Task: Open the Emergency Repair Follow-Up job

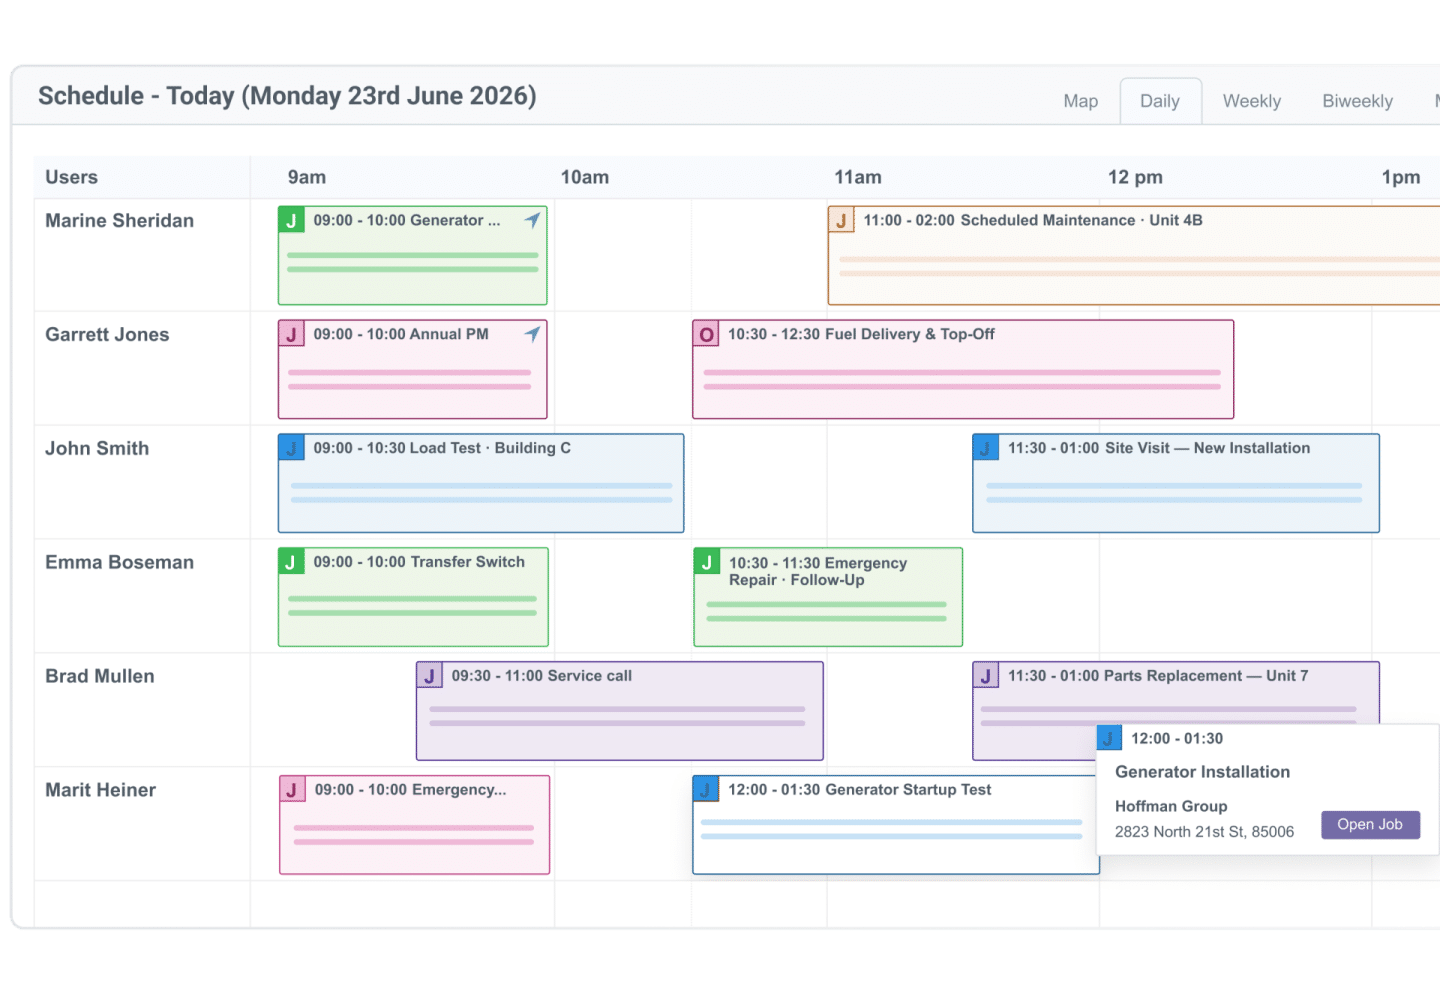Action: (x=828, y=597)
